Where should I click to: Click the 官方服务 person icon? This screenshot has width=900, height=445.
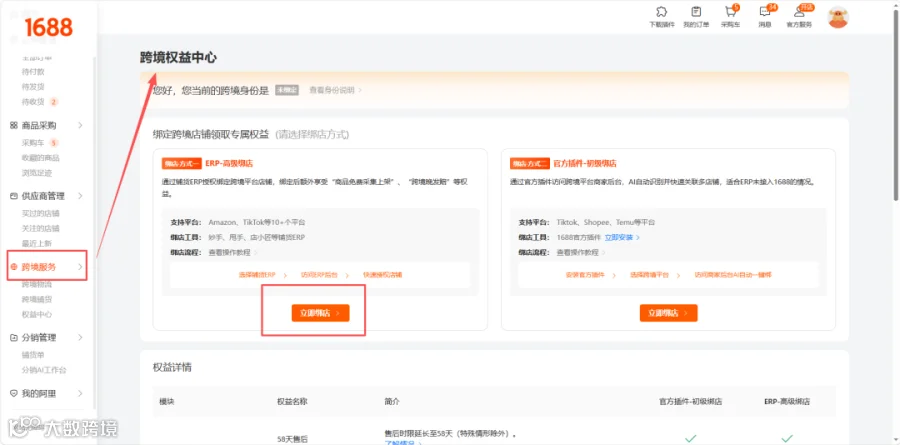[x=799, y=12]
